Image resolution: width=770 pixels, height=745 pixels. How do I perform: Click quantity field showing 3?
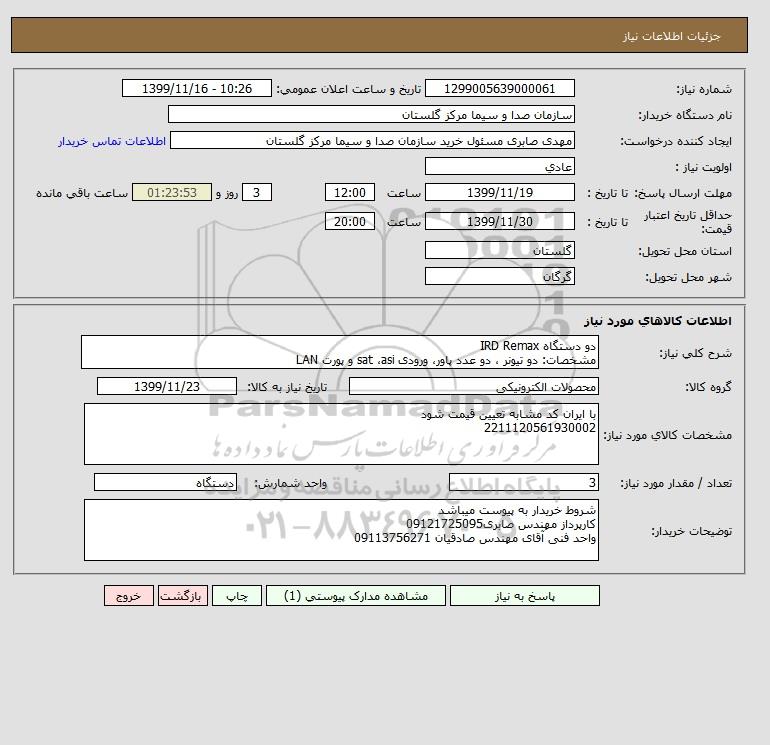523,482
